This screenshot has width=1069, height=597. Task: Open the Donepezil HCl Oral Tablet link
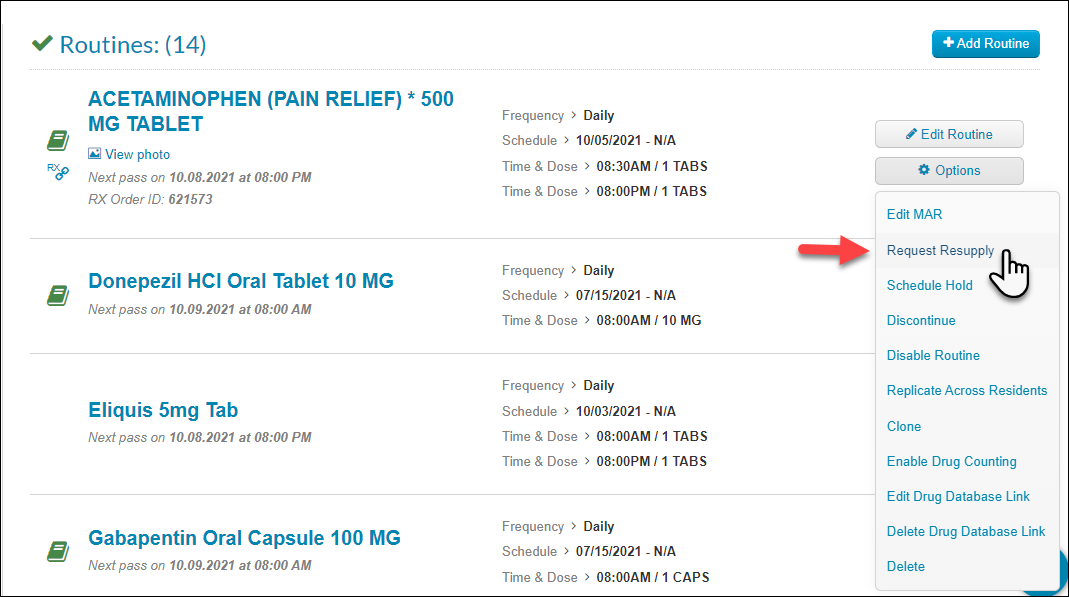point(241,281)
